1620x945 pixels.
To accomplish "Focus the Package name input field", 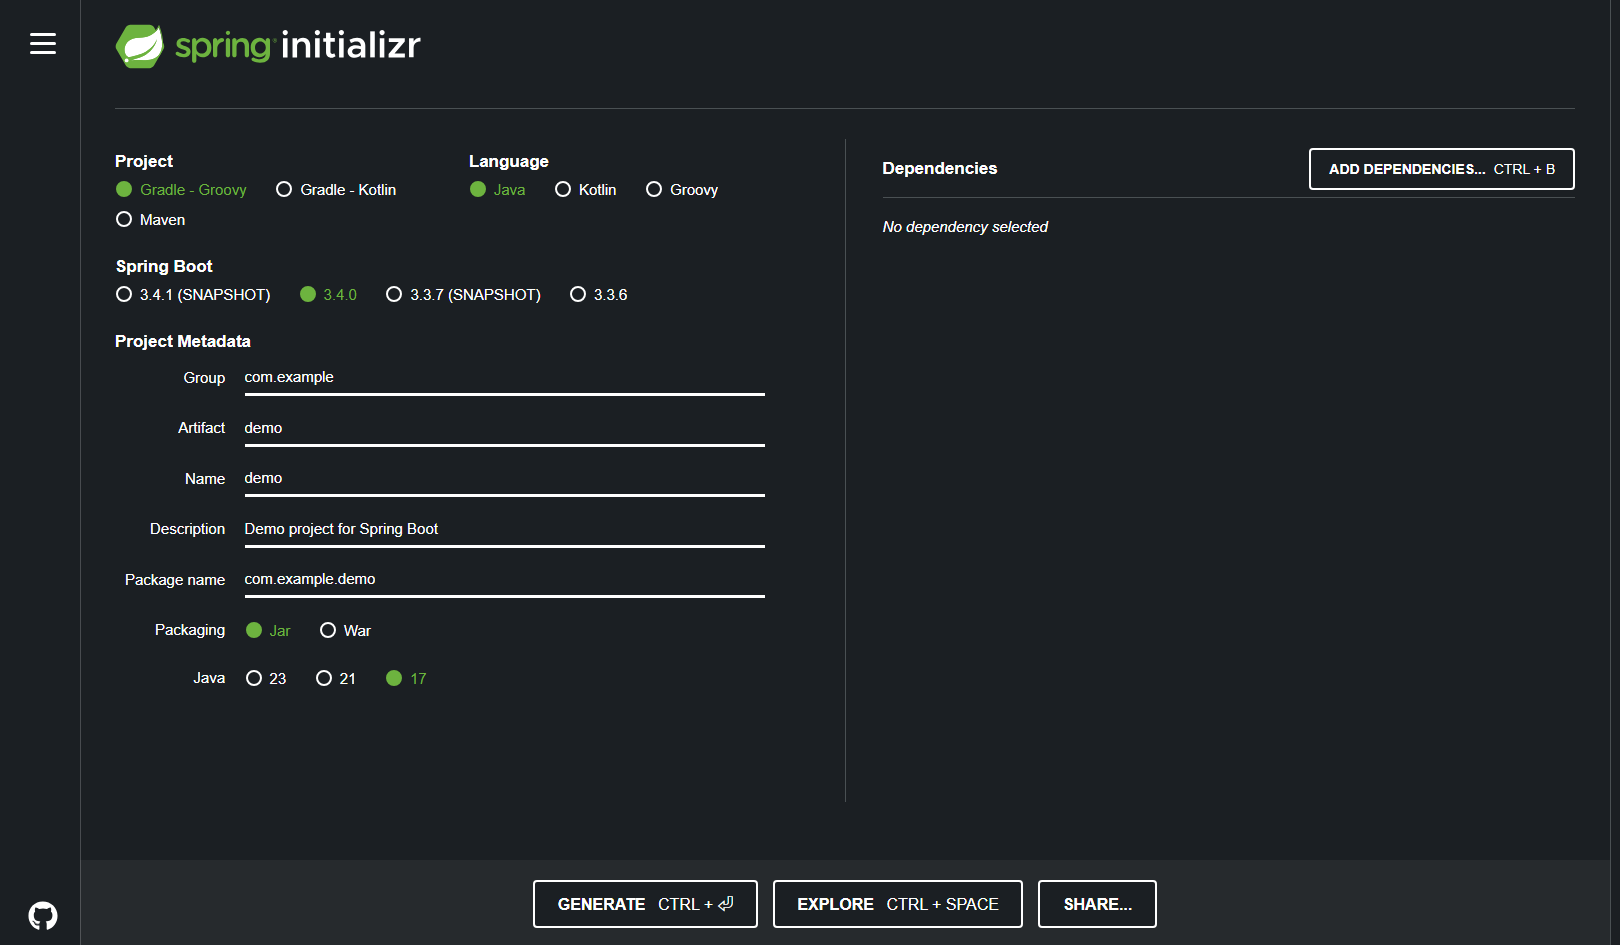I will [504, 580].
